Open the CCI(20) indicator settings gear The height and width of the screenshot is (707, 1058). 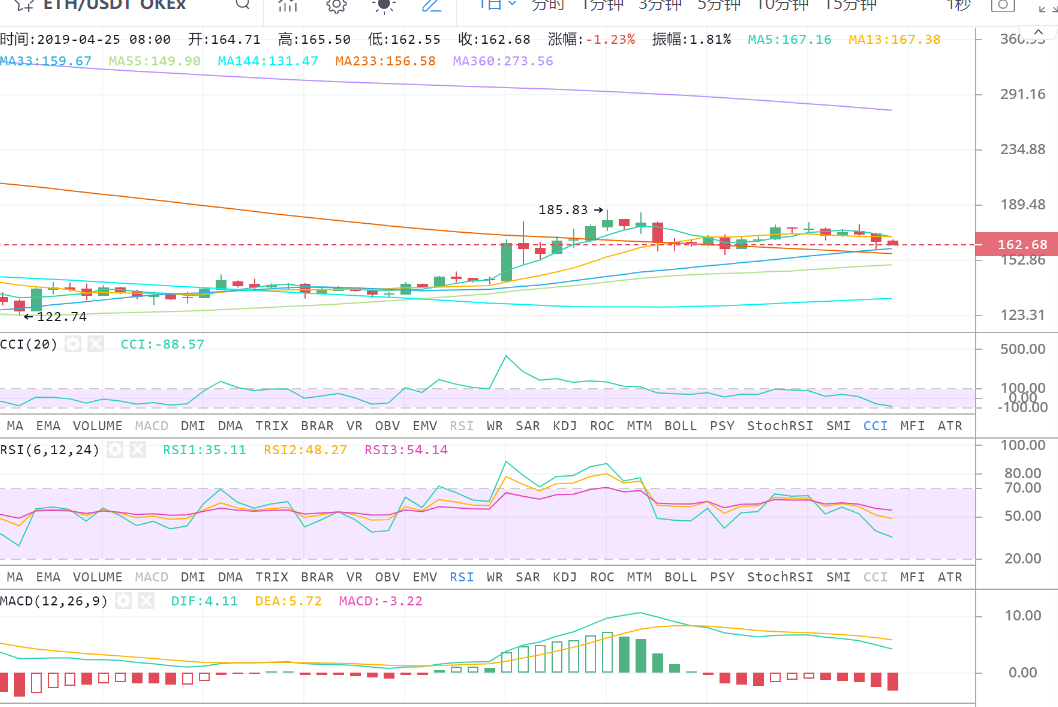[73, 344]
